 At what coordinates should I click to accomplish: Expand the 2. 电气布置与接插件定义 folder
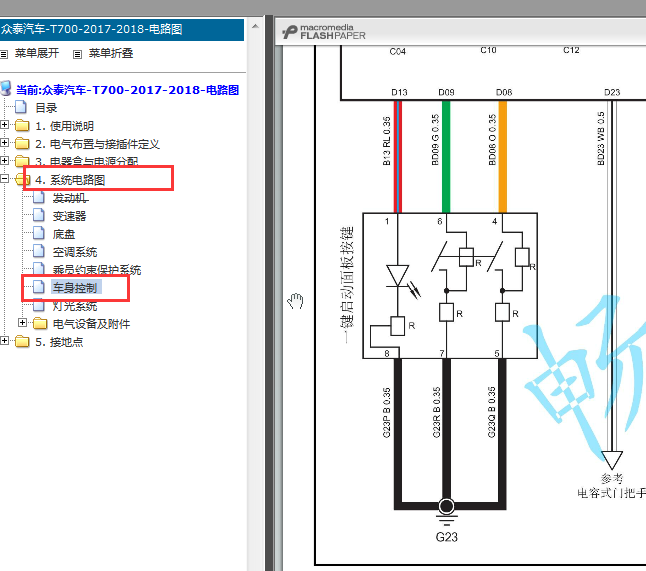[5, 143]
